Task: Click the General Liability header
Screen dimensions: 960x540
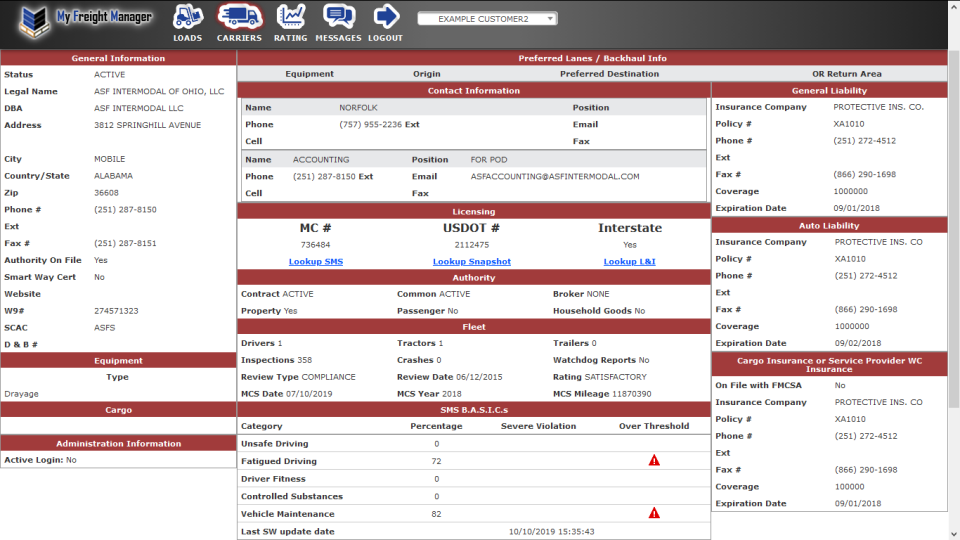Action: 829,91
